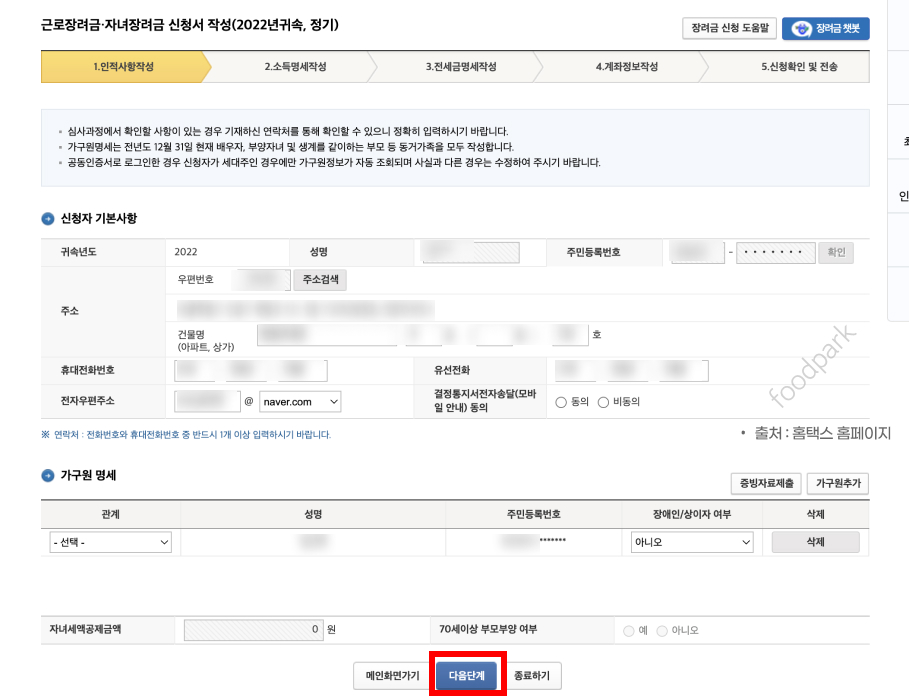Click 확인 to verify the resident registration number
This screenshot has width=909, height=696.
click(x=835, y=252)
